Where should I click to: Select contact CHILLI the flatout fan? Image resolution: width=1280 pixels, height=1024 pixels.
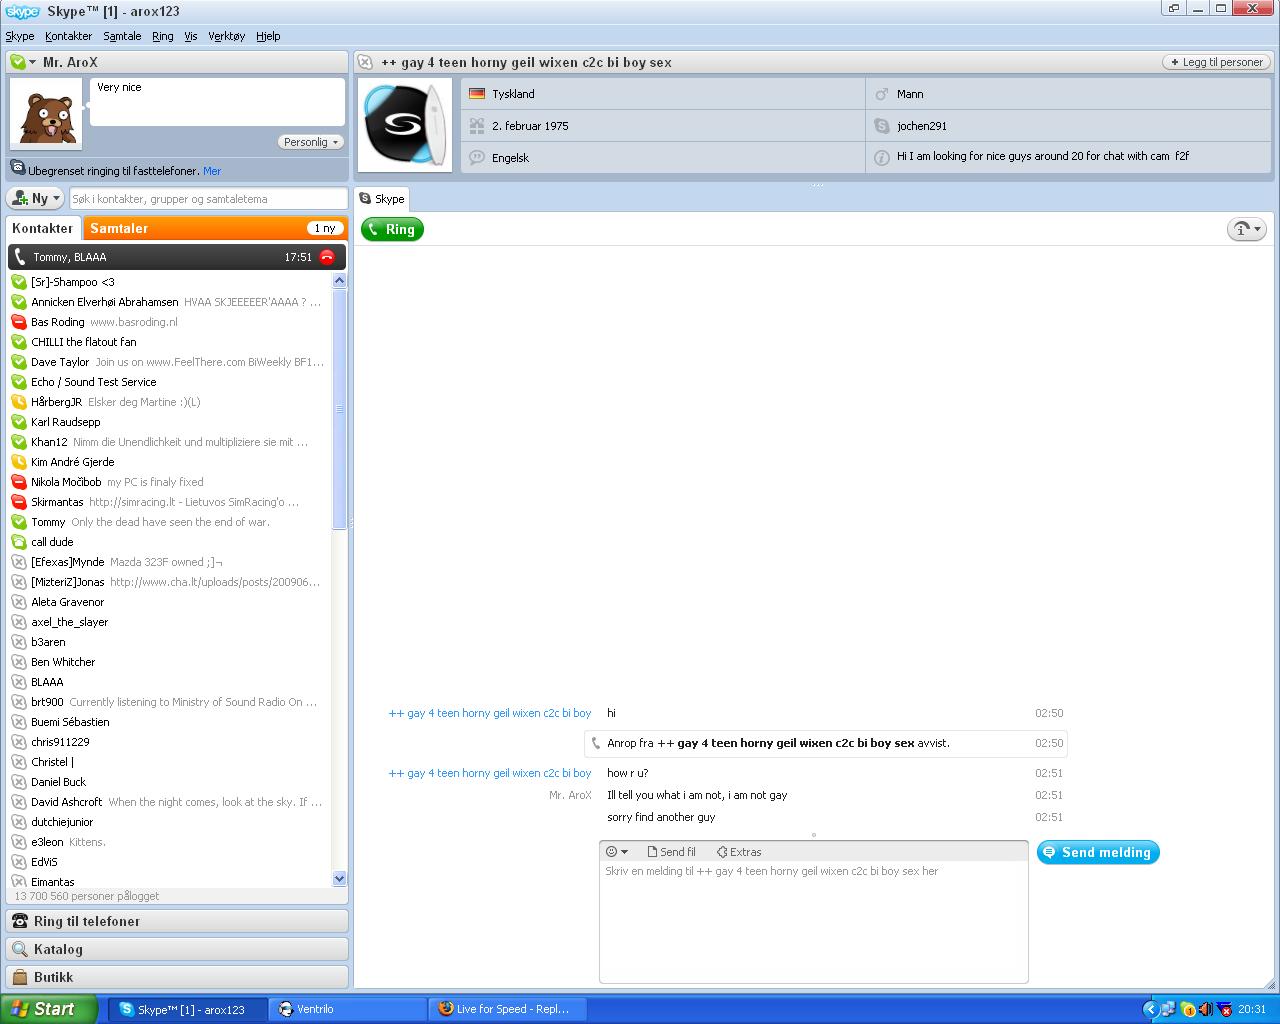pyautogui.click(x=168, y=342)
